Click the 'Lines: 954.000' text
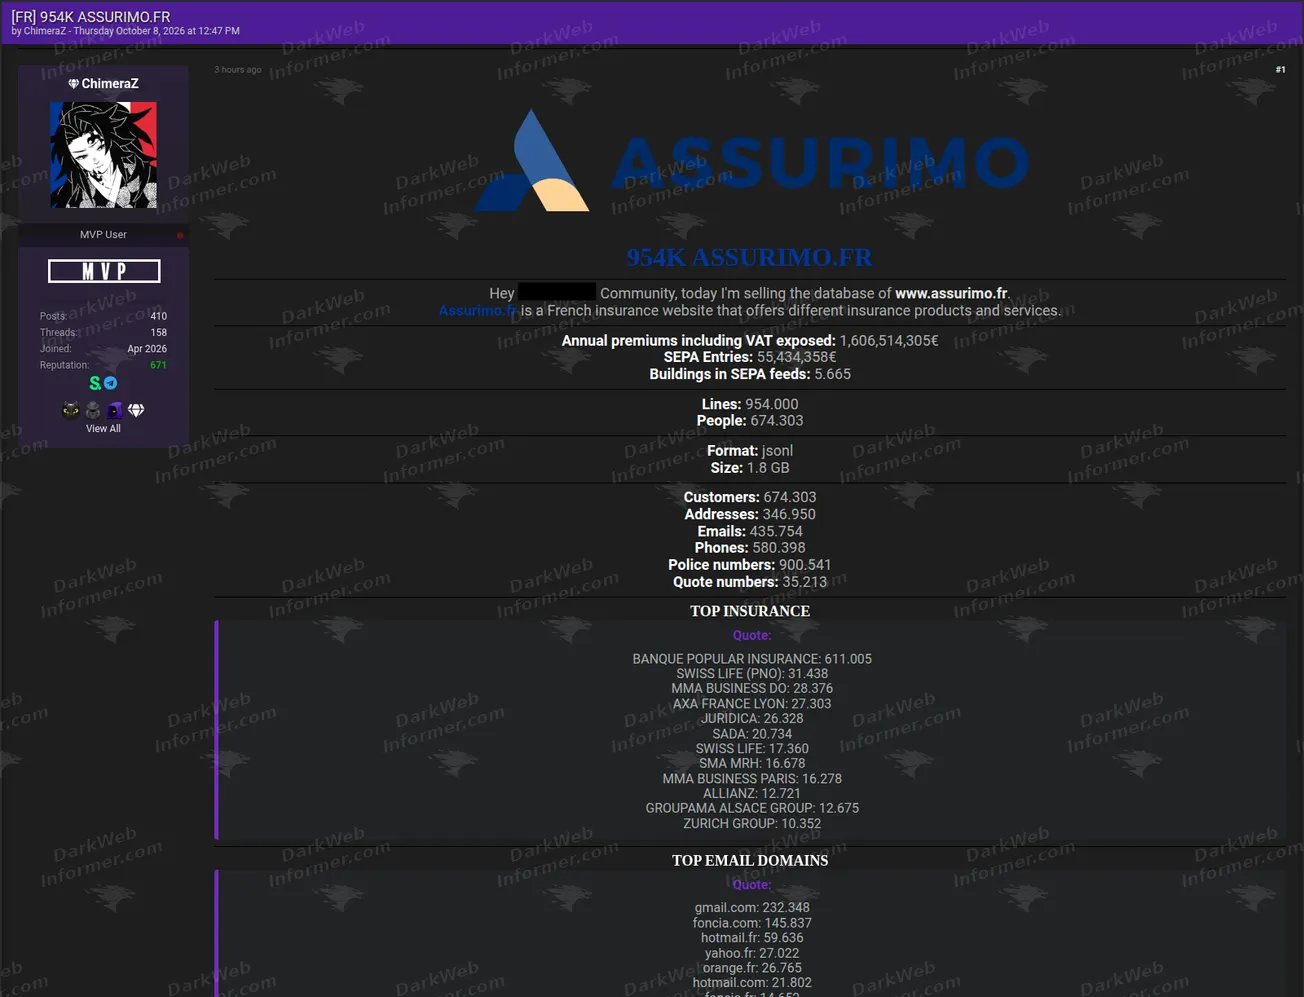The height and width of the screenshot is (997, 1304). 750,404
